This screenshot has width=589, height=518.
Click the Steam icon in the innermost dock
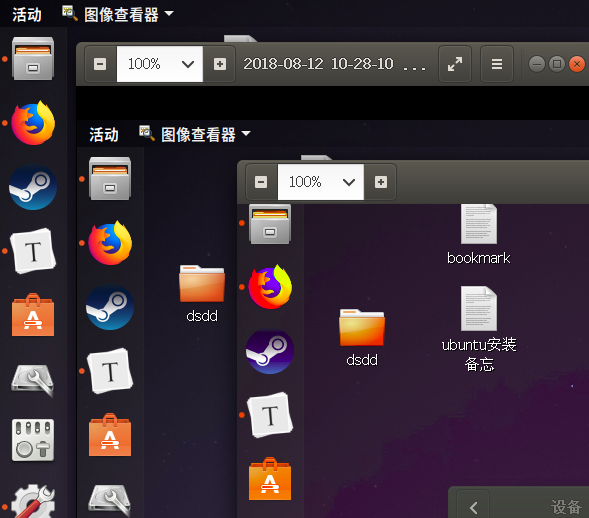click(270, 351)
